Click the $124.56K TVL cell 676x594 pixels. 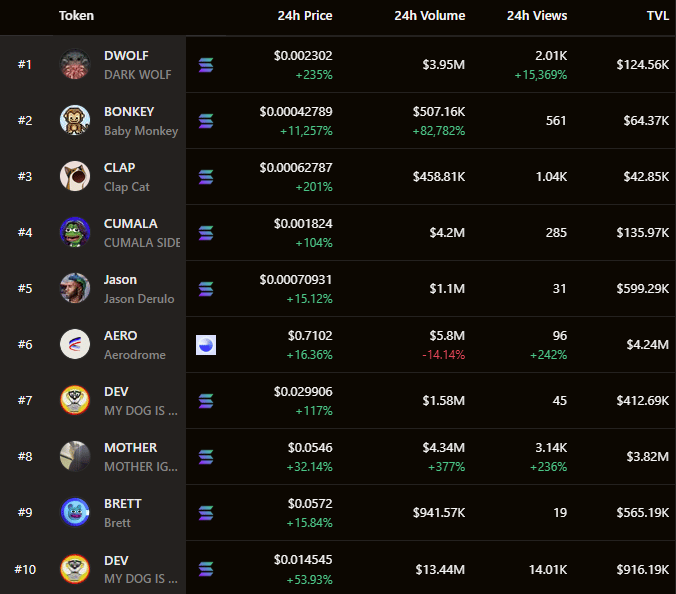point(642,65)
